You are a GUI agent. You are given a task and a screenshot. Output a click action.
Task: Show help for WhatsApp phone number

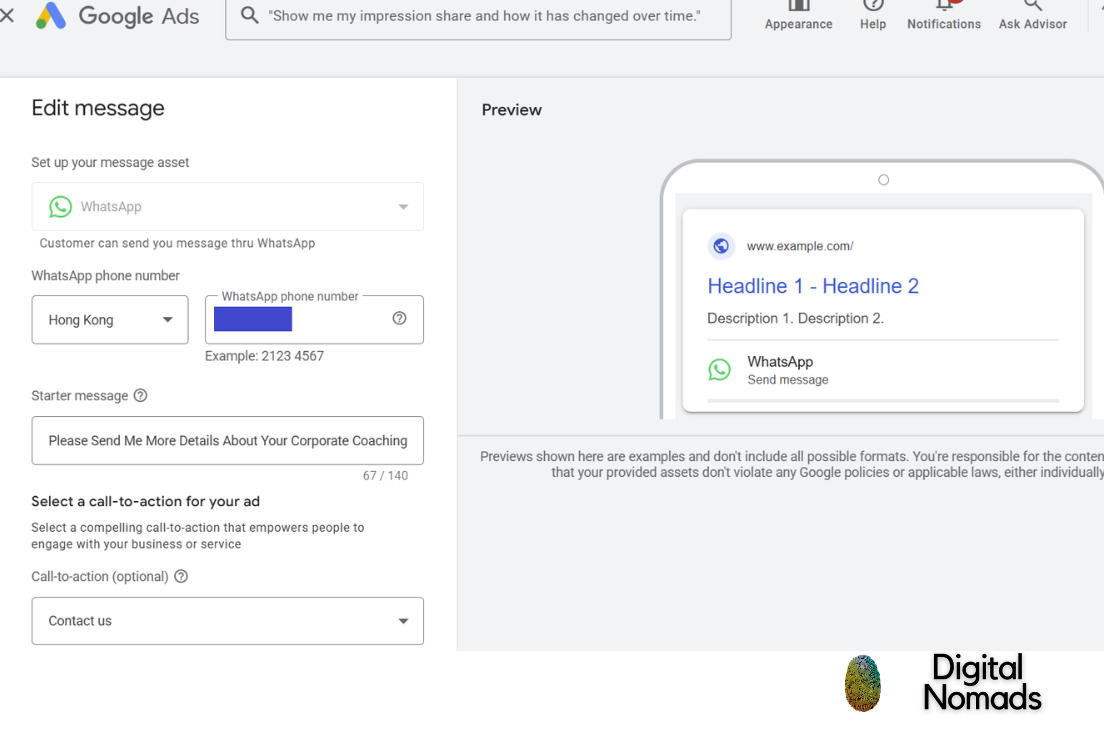point(399,318)
